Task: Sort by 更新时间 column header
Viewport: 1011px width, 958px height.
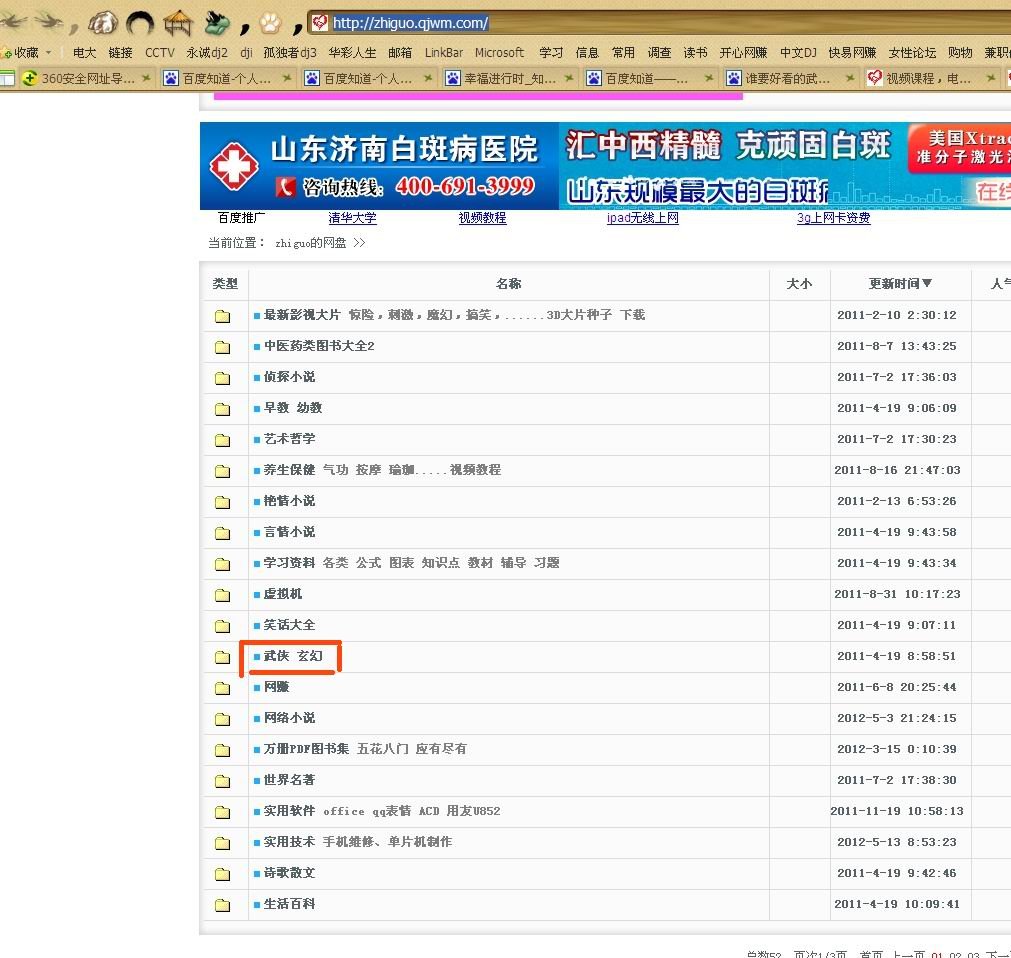Action: [899, 284]
